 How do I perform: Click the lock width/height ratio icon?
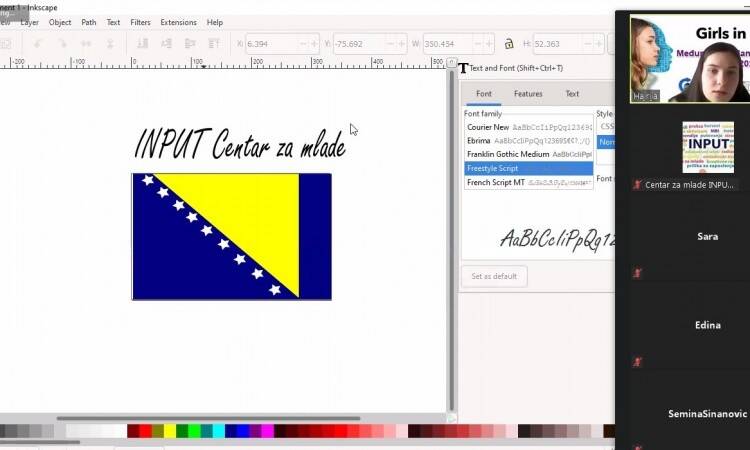508,44
